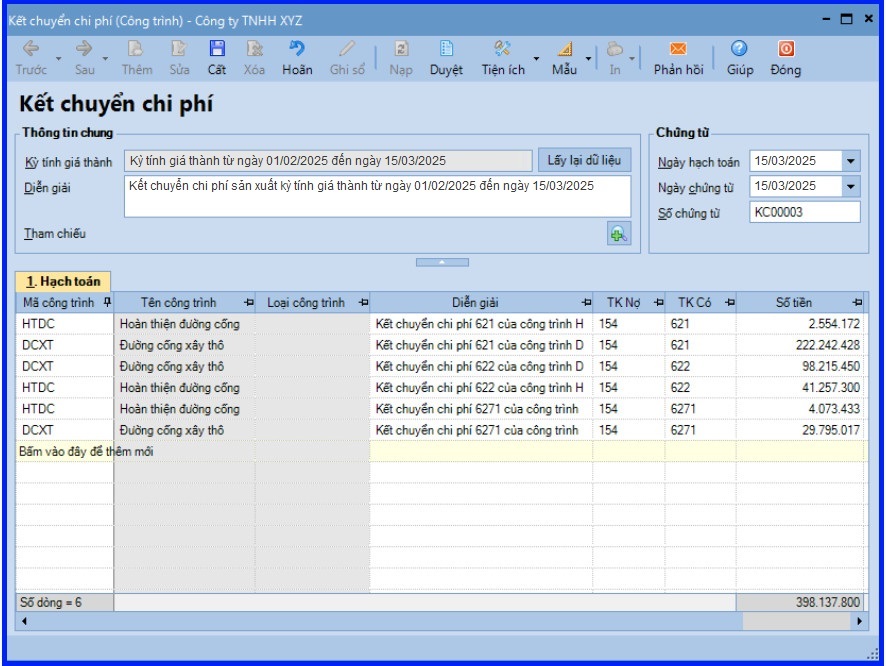886x666 pixels.
Task: Select Đường cống xây thô in 622 row
Action: coord(184,367)
